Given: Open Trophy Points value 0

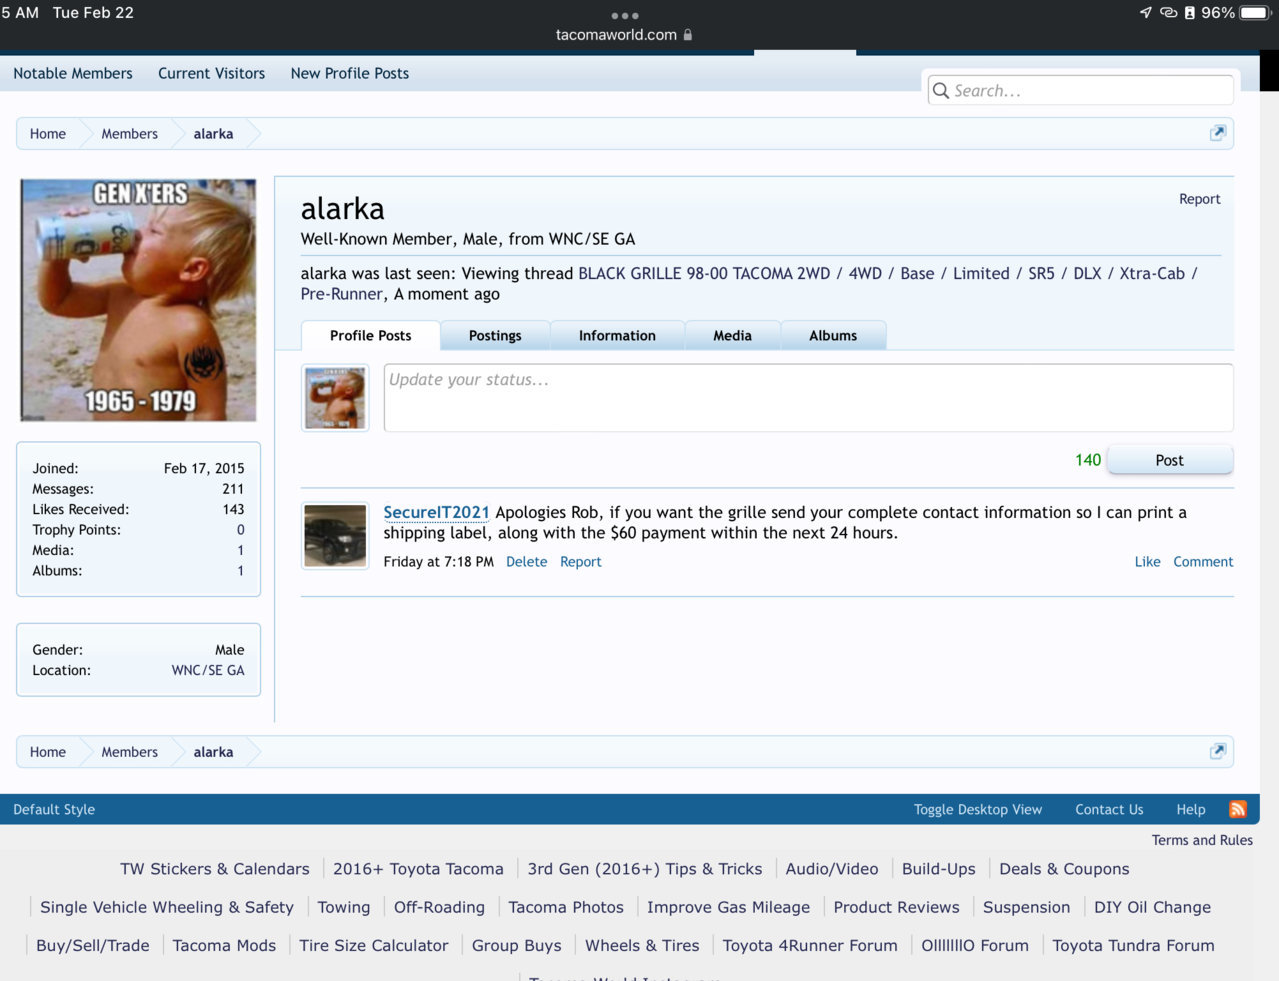Looking at the screenshot, I should (x=240, y=530).
